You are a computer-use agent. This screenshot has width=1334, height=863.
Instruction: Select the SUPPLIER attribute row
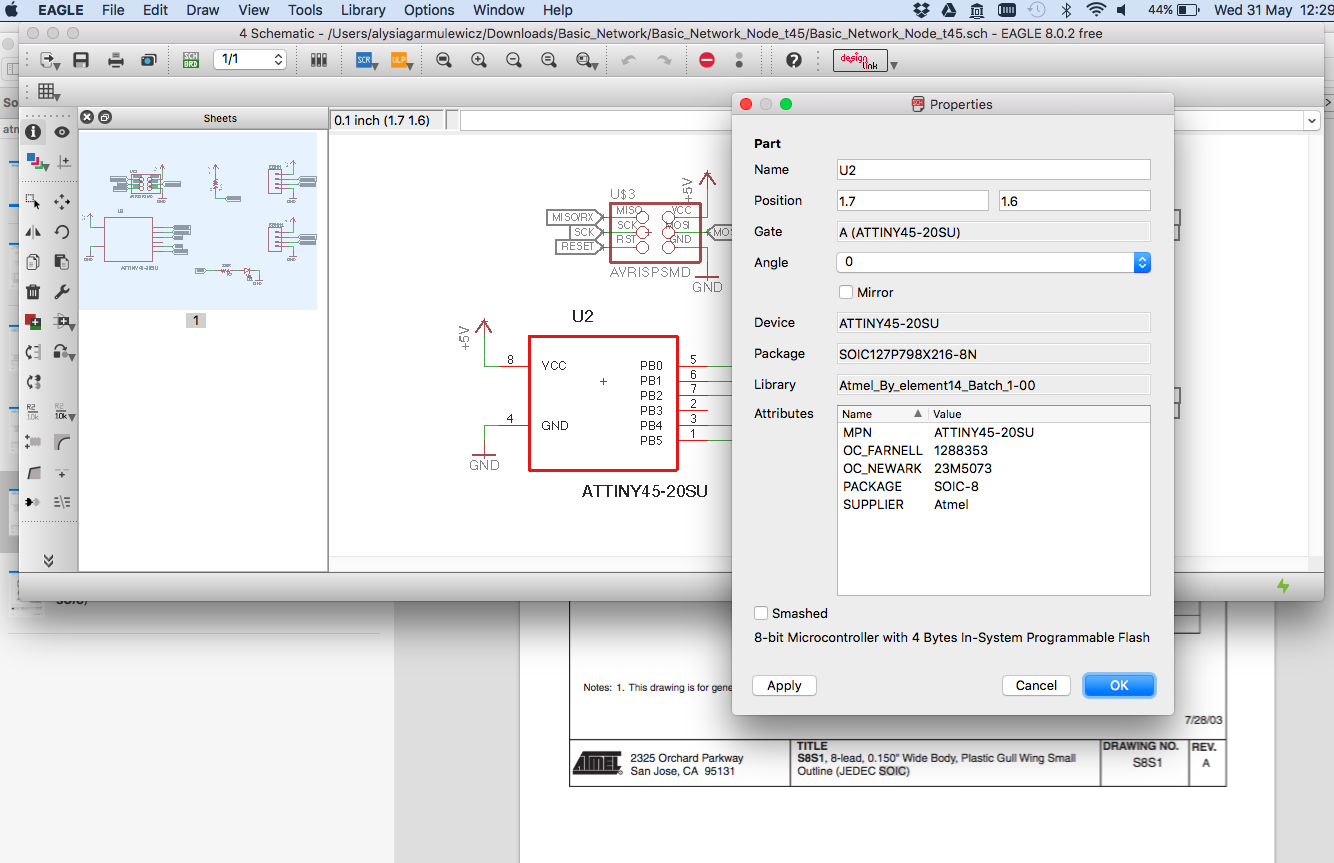click(x=994, y=504)
